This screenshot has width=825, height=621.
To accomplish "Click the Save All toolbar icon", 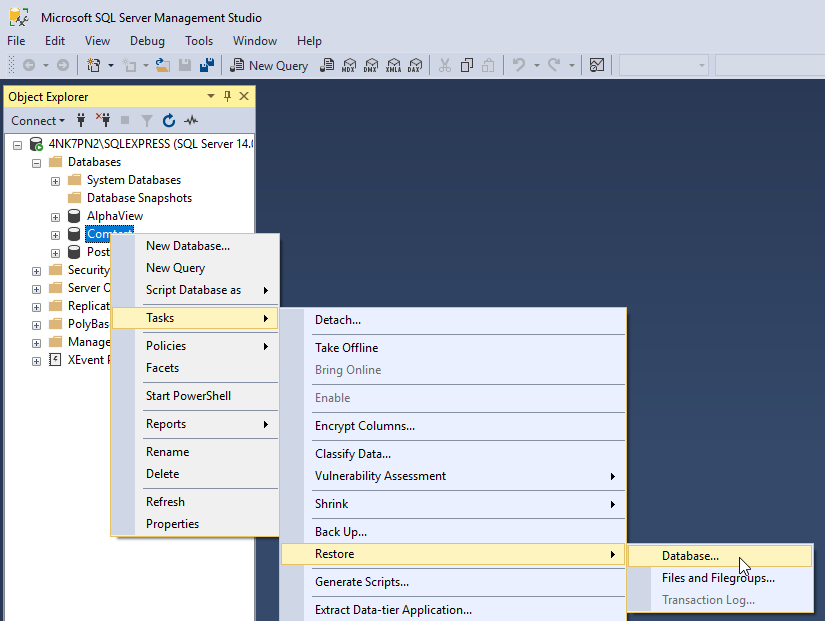I will pyautogui.click(x=206, y=65).
